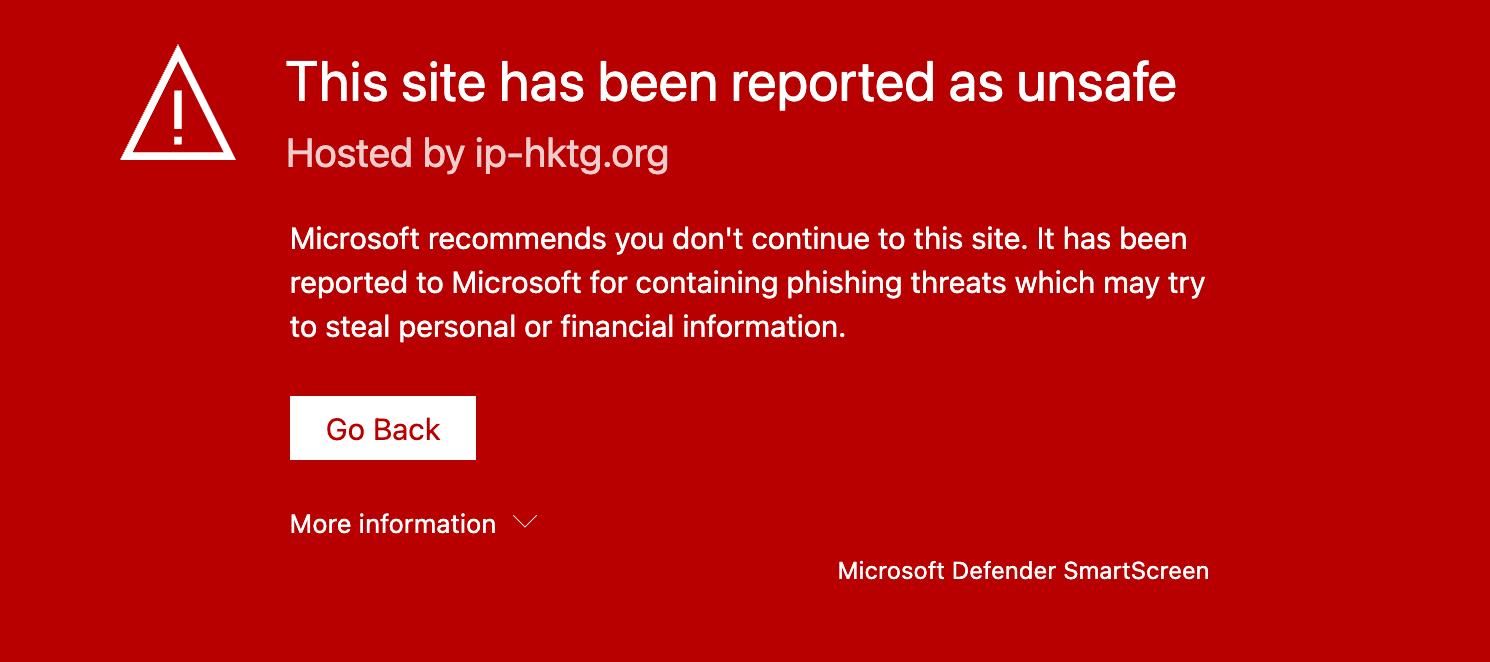Click the 'It has been' sentence start

coord(1111,239)
